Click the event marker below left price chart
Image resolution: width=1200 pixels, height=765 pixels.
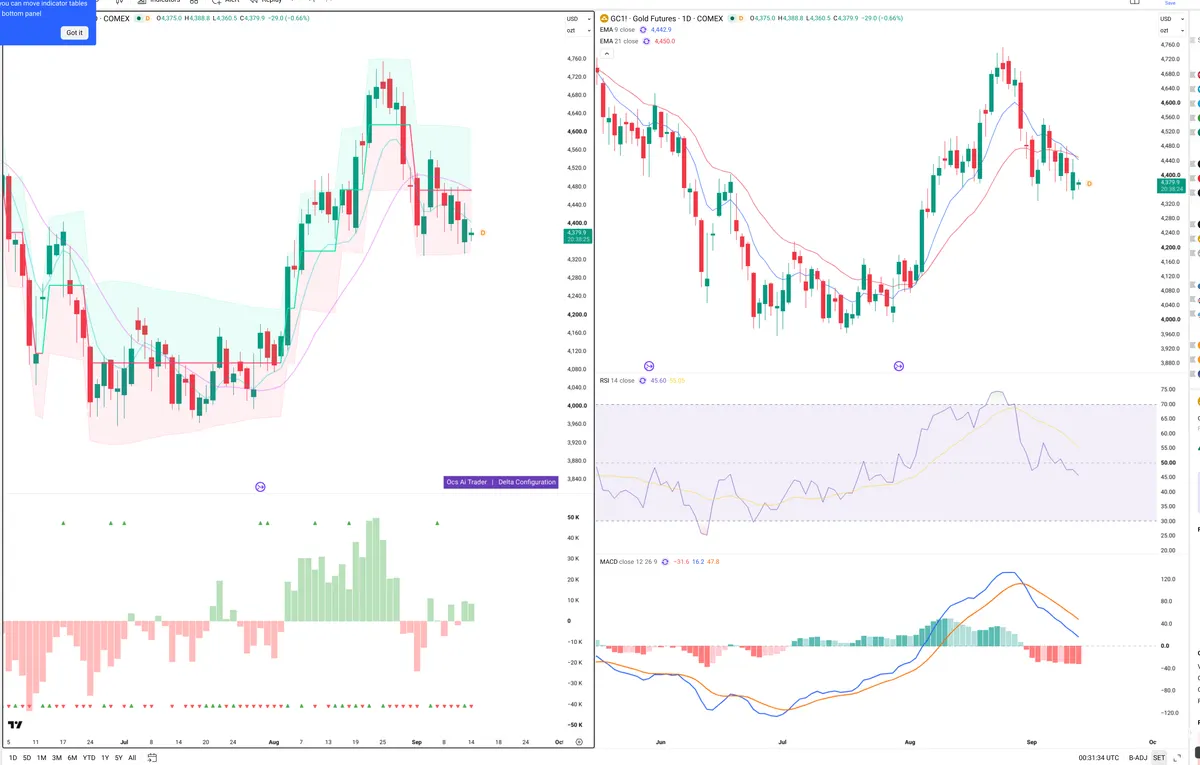tap(260, 487)
